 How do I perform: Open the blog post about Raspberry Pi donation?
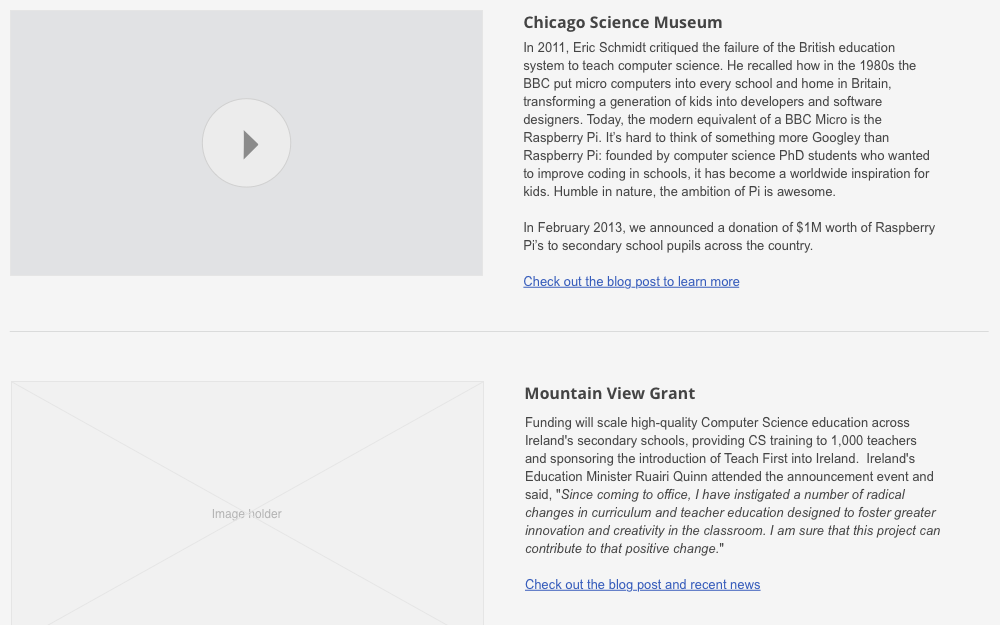click(631, 281)
